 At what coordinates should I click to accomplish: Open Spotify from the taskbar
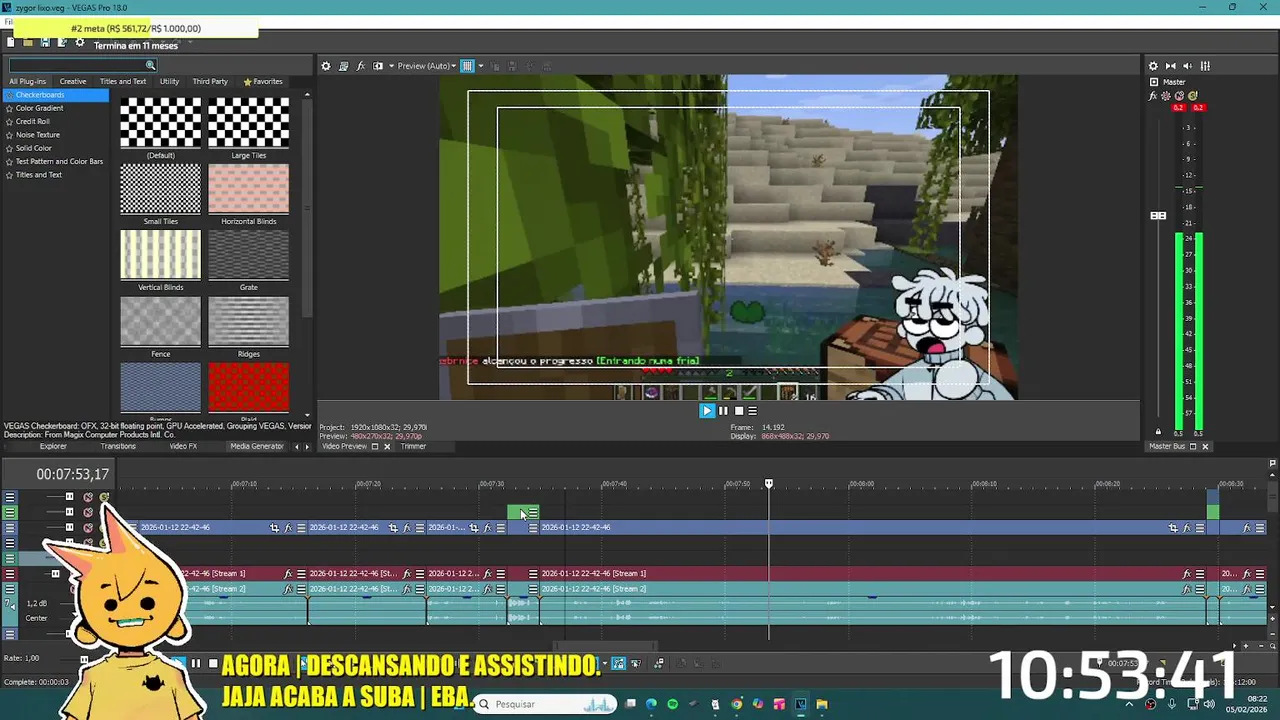click(672, 704)
